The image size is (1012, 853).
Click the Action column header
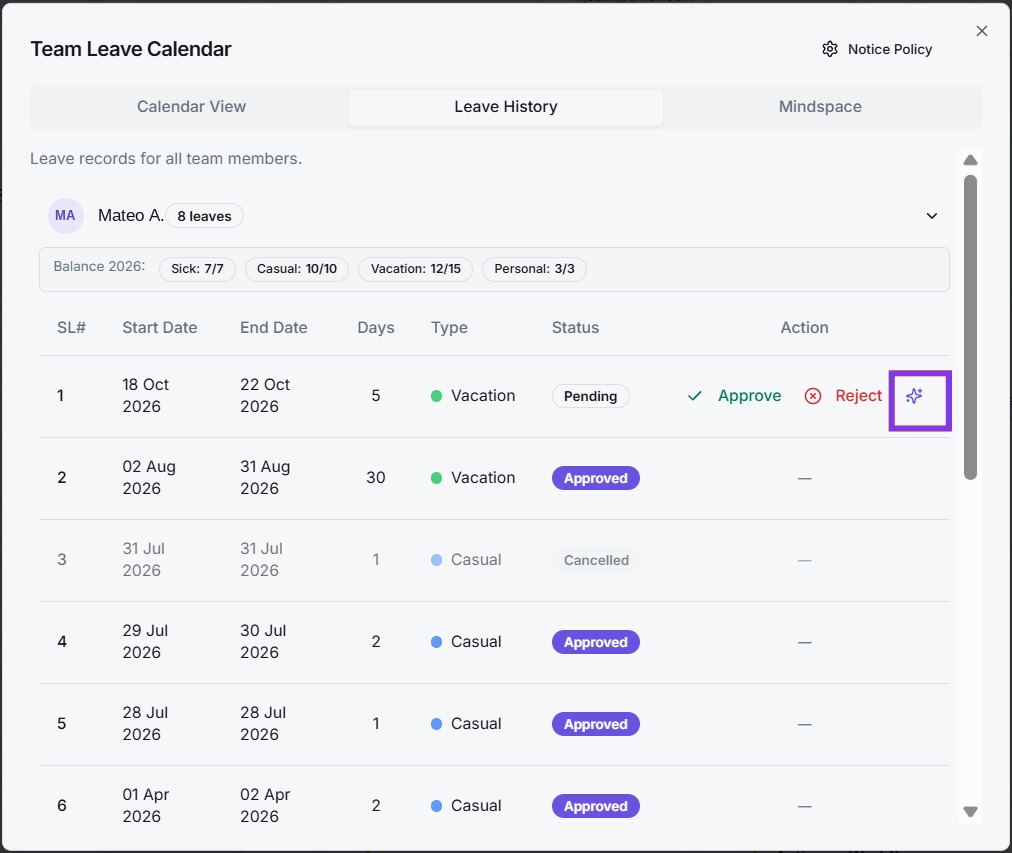(804, 327)
